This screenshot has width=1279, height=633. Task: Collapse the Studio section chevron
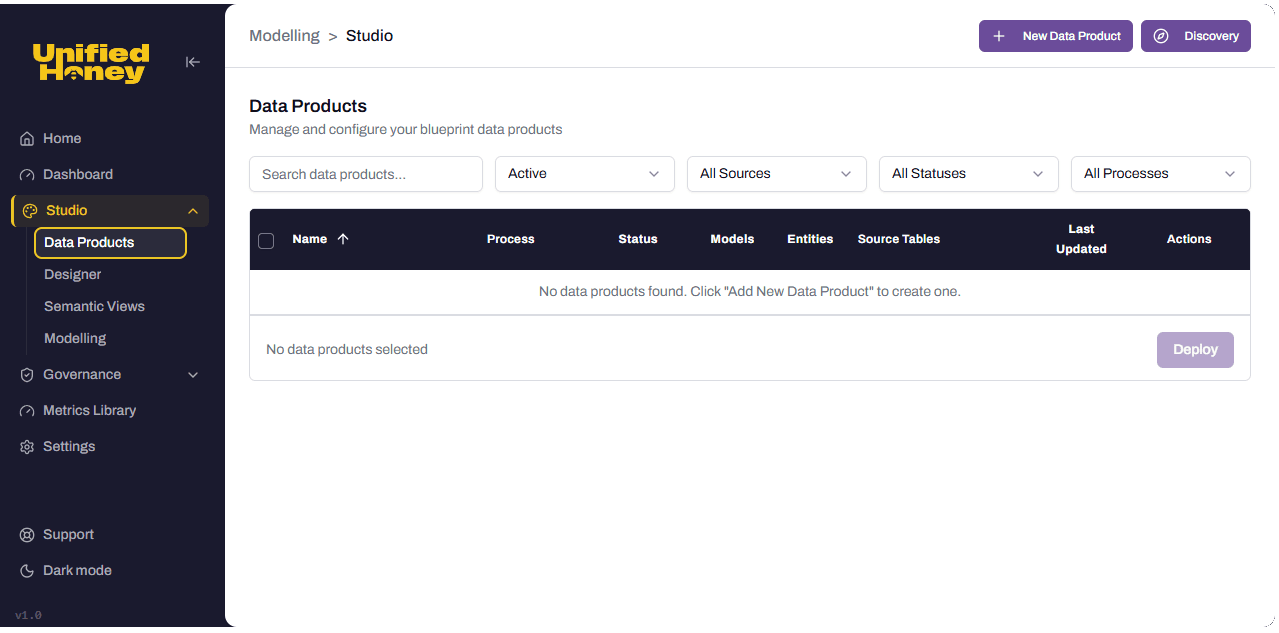pos(193,211)
